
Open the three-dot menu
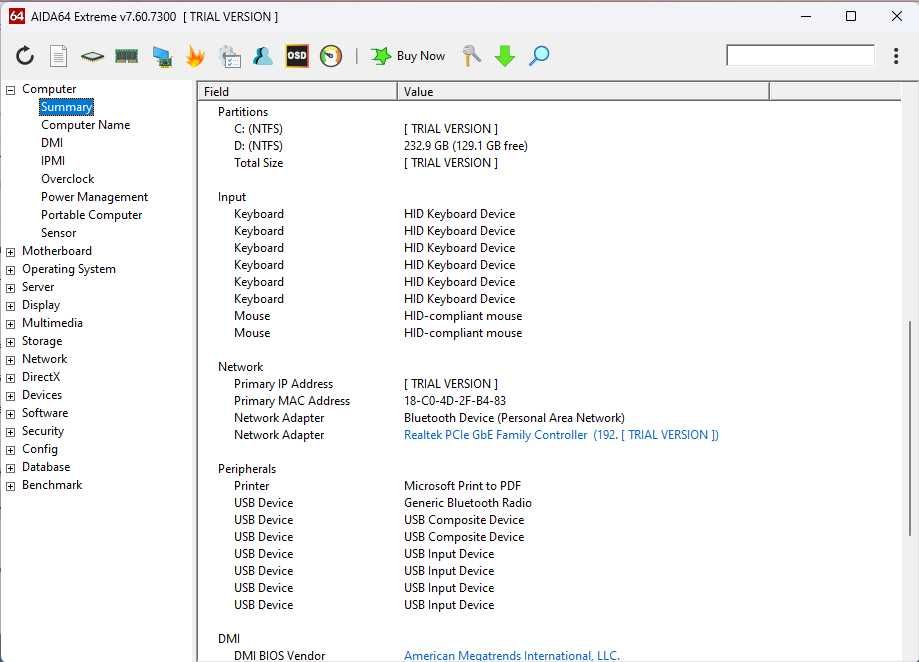point(896,56)
